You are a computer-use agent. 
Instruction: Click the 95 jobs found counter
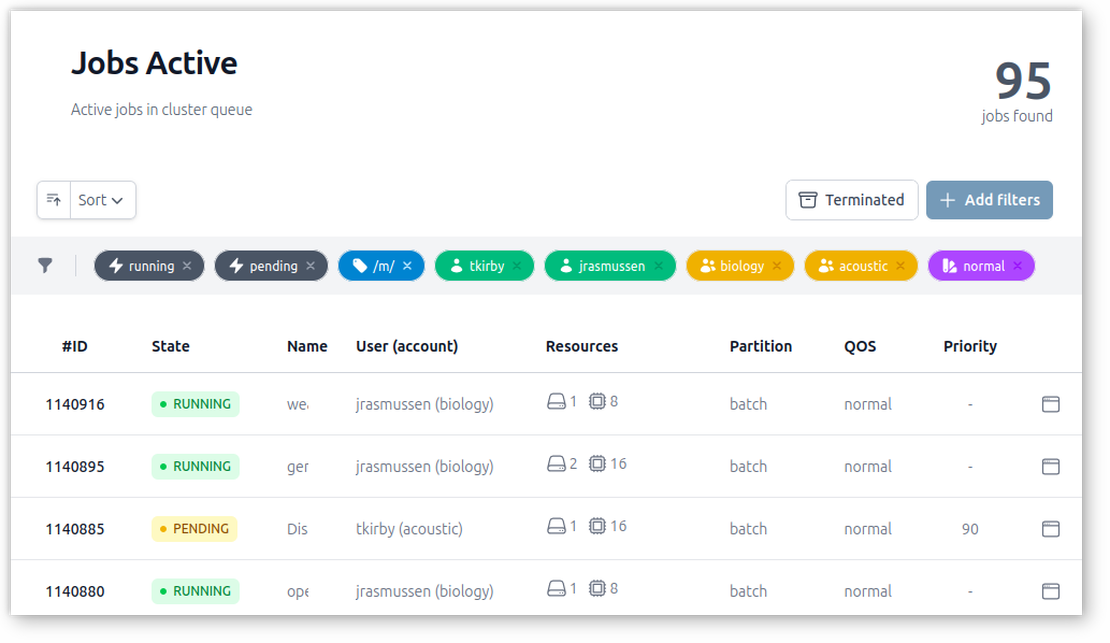1017,92
